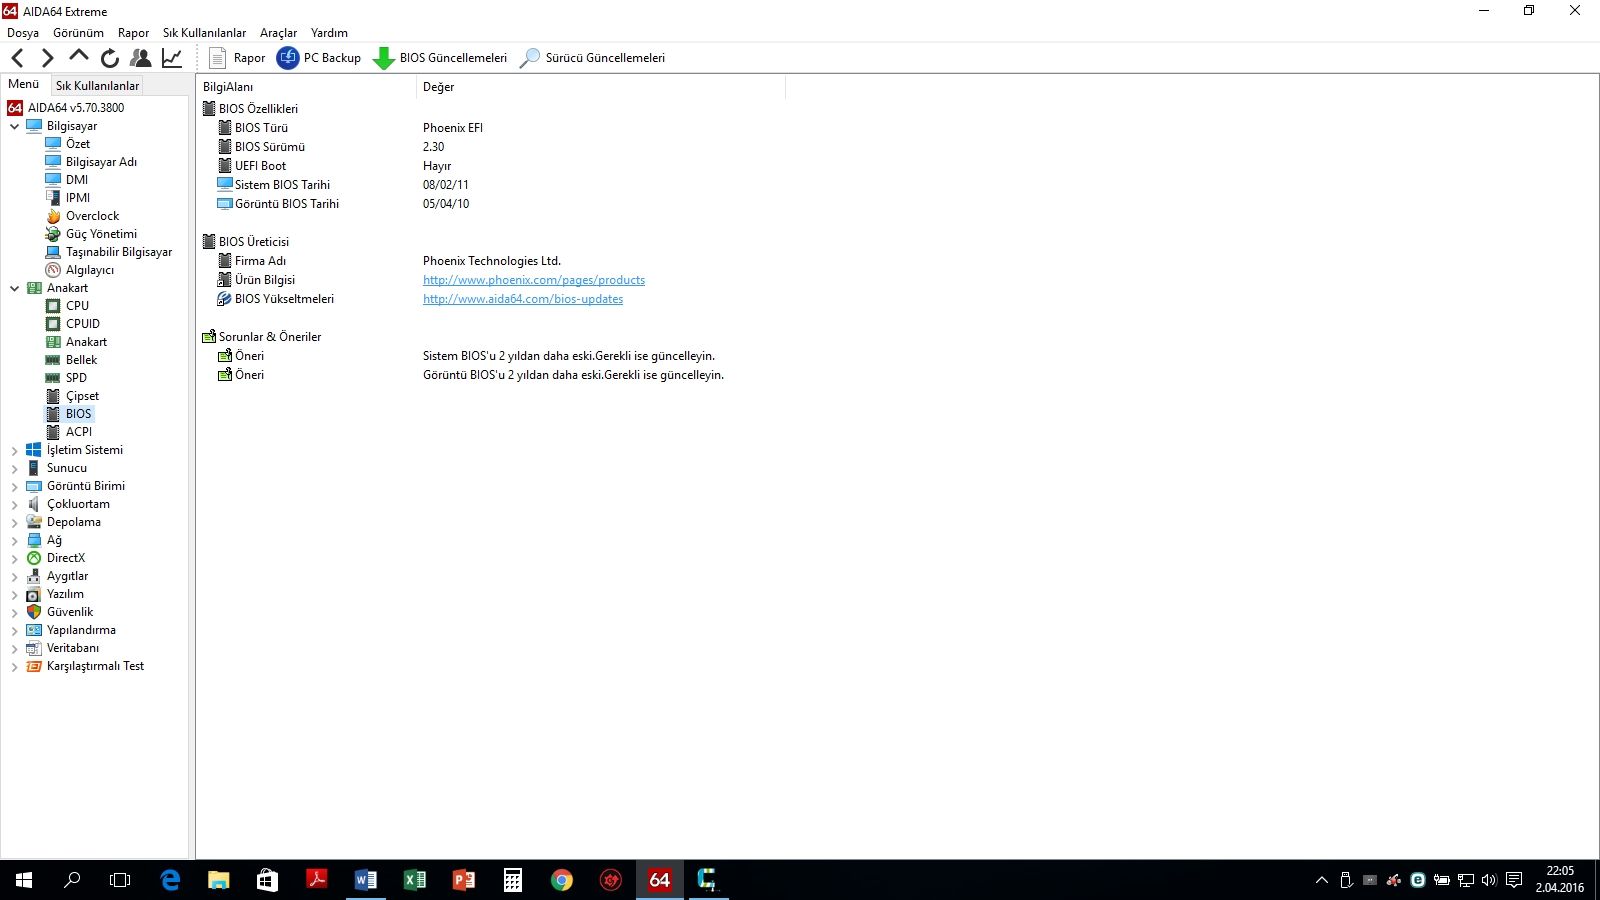This screenshot has width=1600, height=900.
Task: Open Microsoft Edge from the taskbar
Action: (x=170, y=880)
